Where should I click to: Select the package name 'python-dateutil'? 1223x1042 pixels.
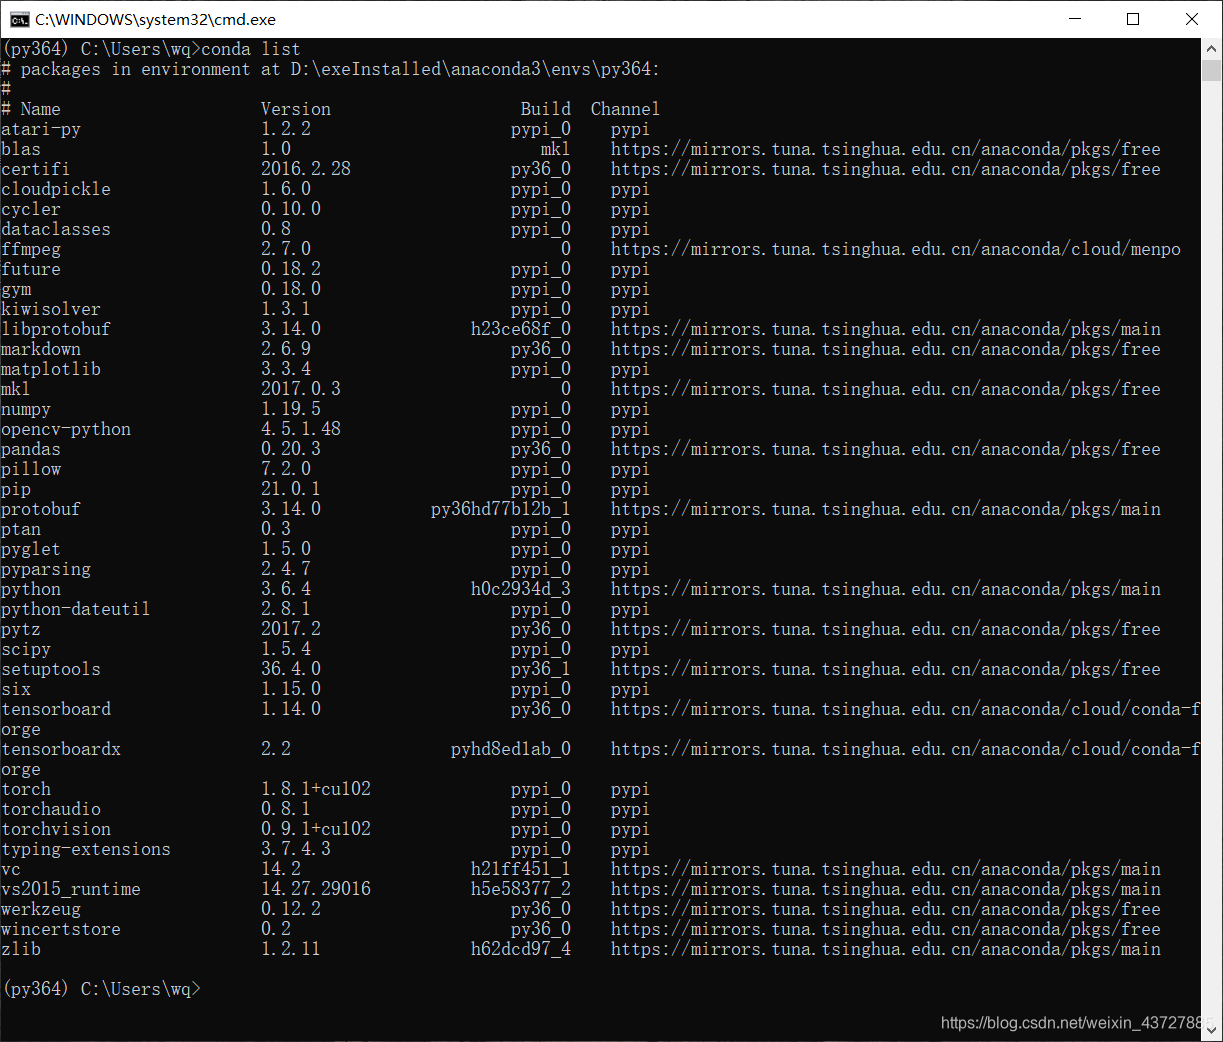point(76,609)
